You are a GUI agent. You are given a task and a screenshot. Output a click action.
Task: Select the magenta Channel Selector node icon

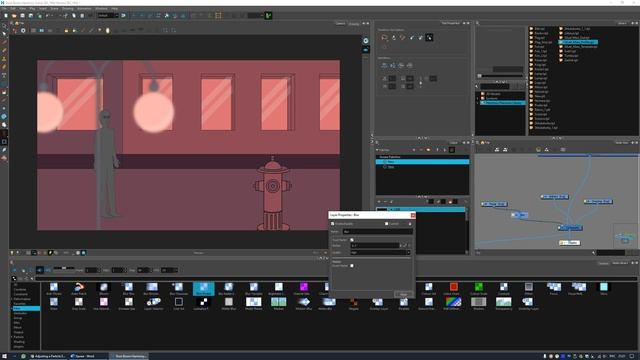(303, 288)
